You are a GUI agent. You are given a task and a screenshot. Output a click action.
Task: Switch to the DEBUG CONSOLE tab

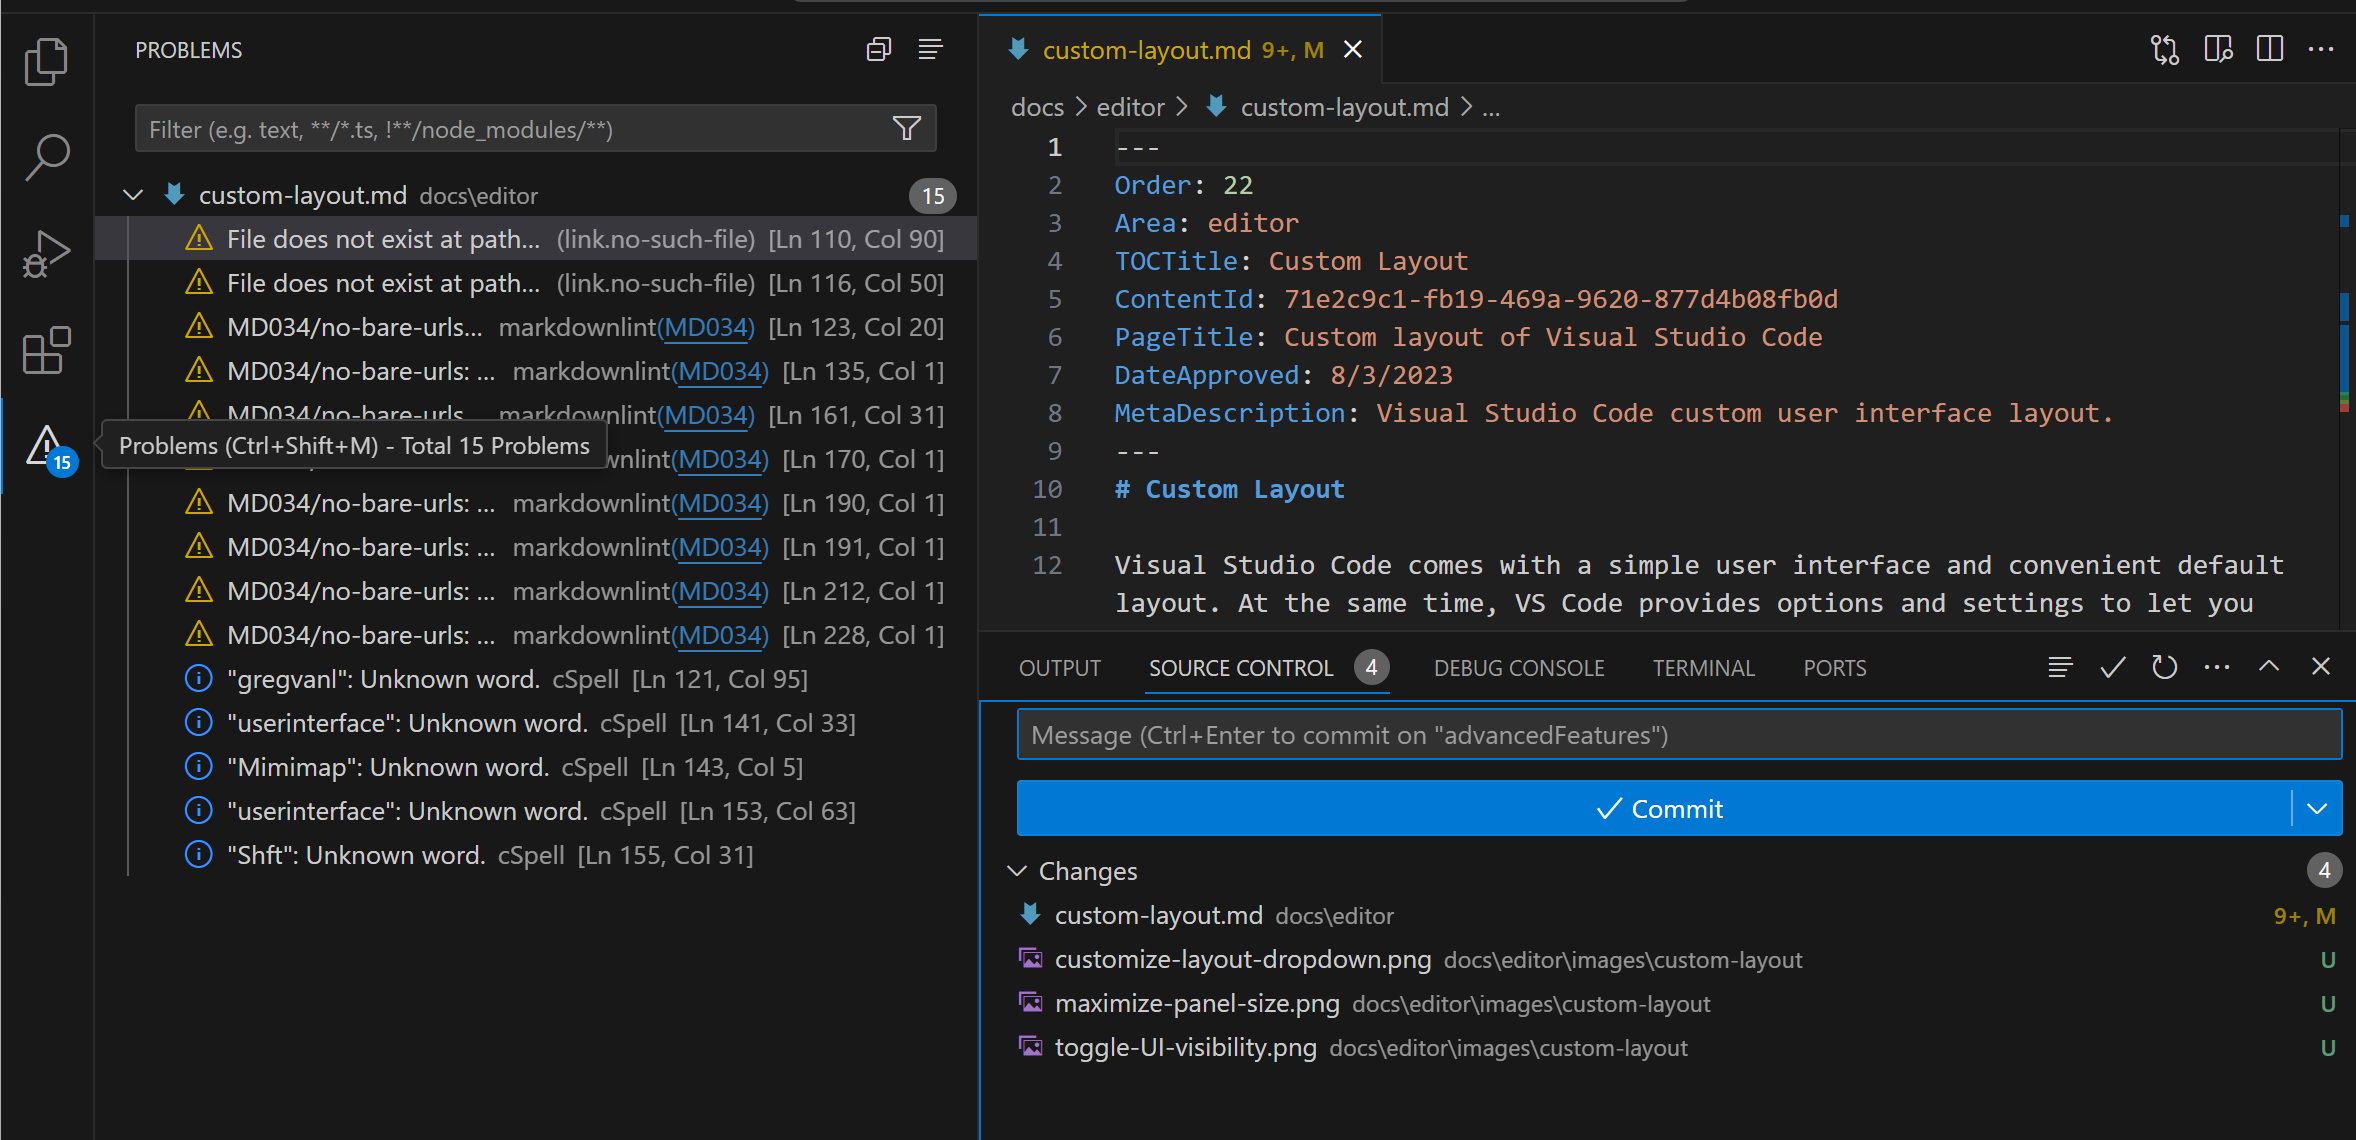tap(1517, 667)
